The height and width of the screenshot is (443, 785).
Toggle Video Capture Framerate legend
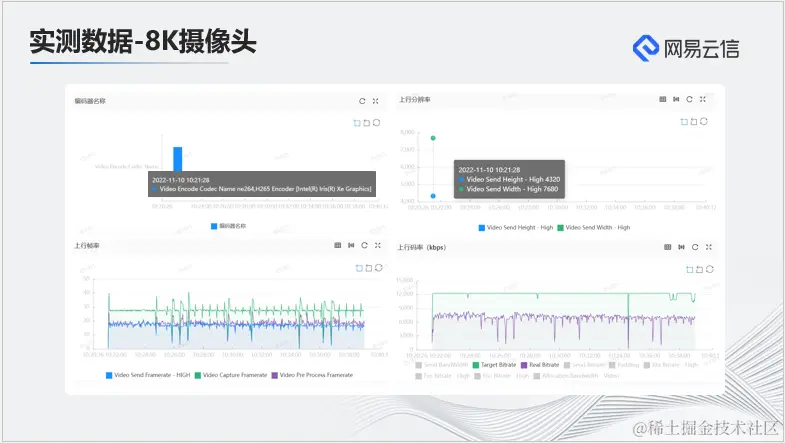point(231,375)
